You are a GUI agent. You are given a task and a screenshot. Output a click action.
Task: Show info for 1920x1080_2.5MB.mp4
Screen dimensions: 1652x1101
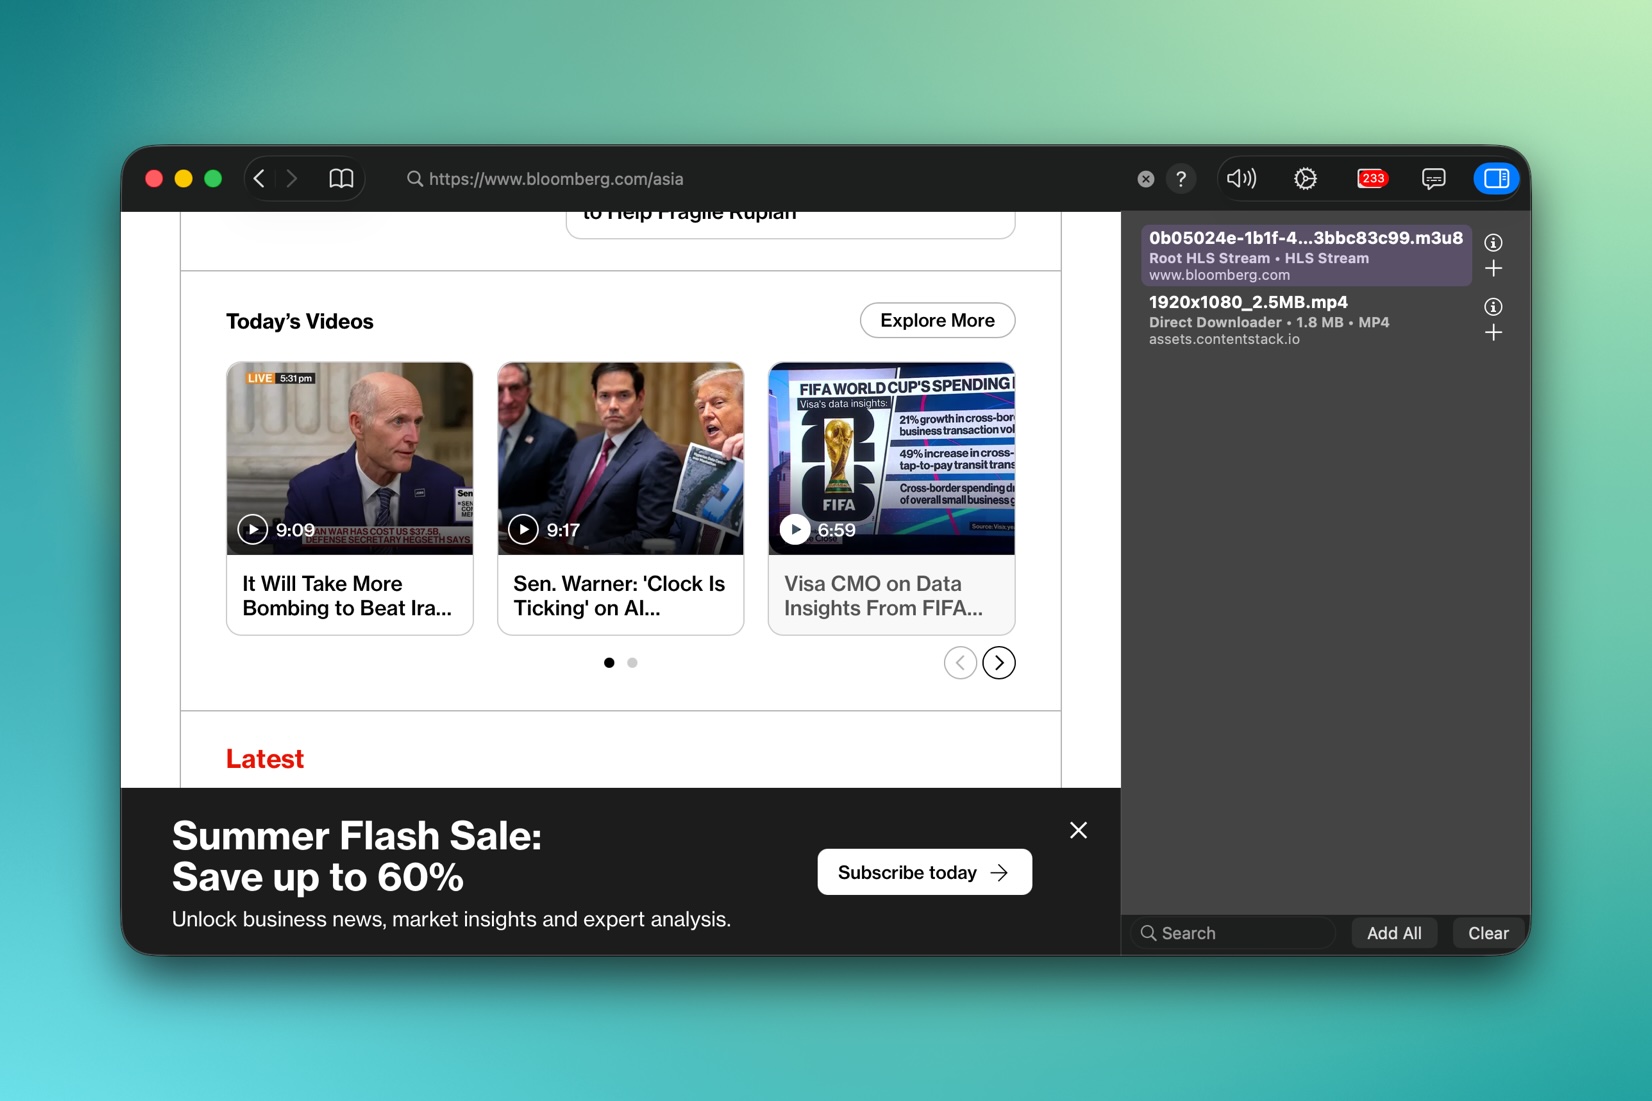pos(1493,307)
